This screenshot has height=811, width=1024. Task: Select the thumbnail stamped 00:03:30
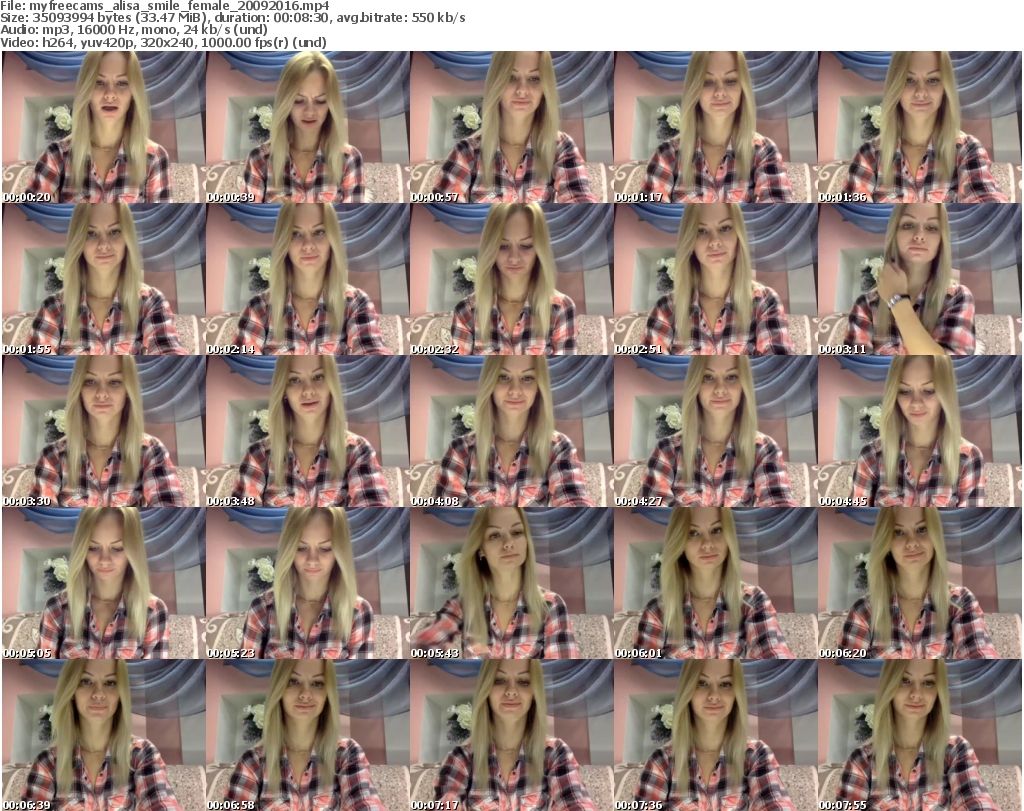click(104, 431)
